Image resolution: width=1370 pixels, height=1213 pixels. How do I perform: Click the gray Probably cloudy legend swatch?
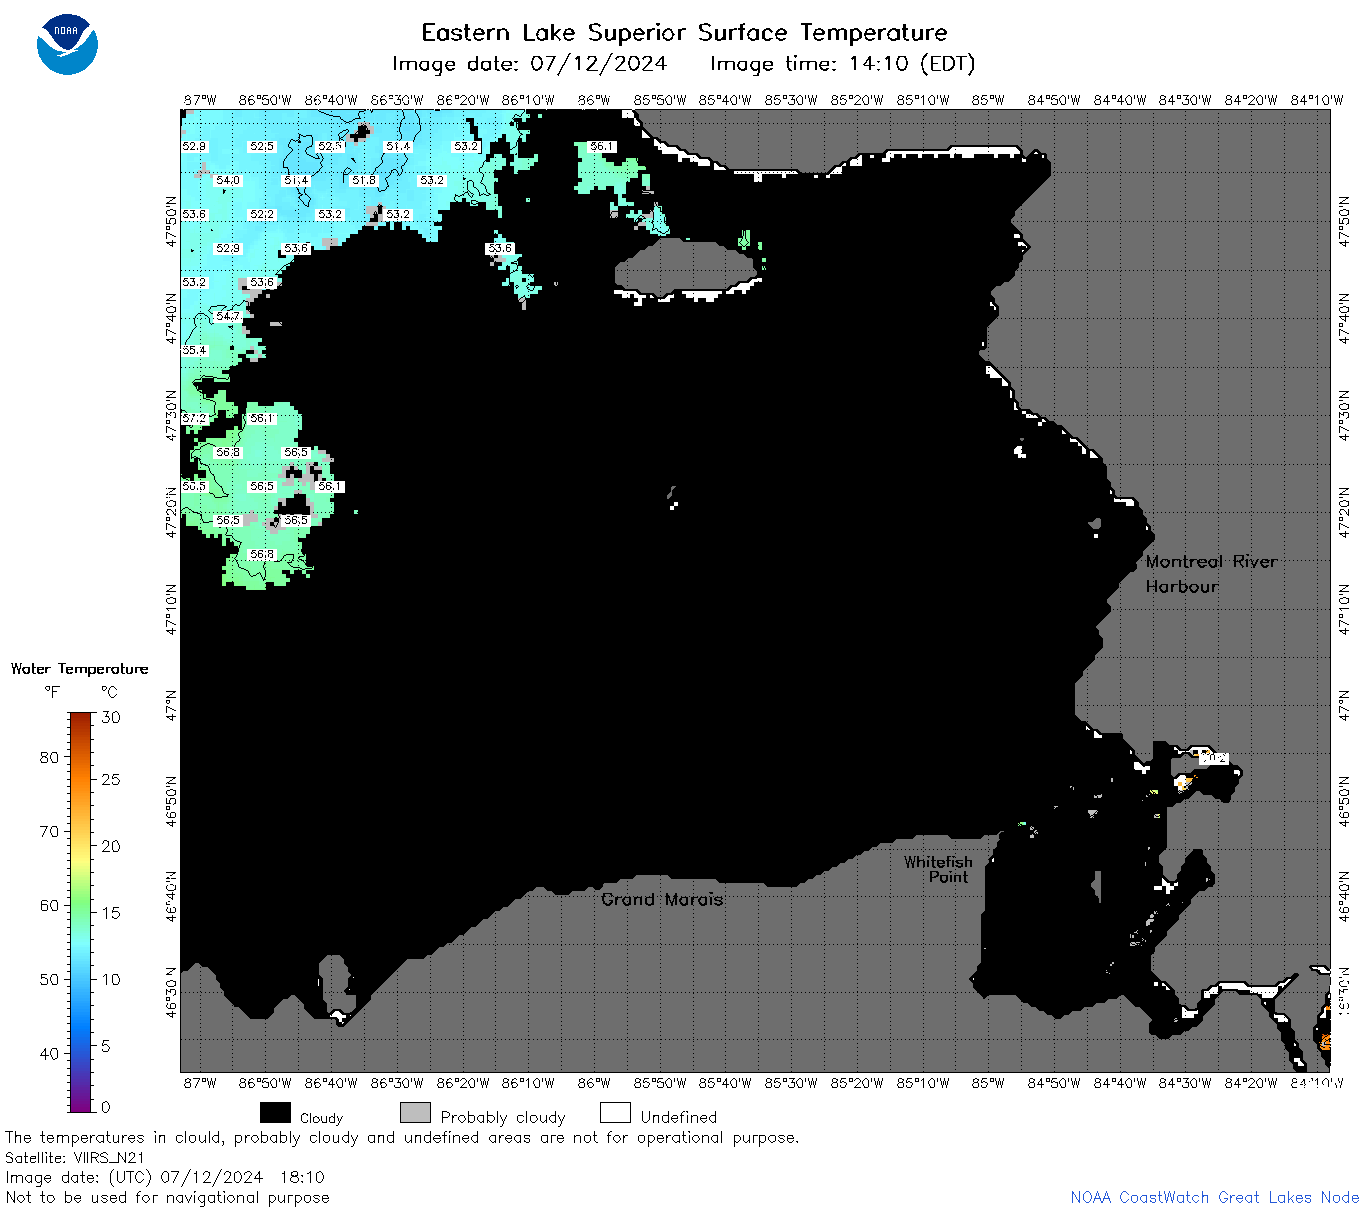point(415,1113)
